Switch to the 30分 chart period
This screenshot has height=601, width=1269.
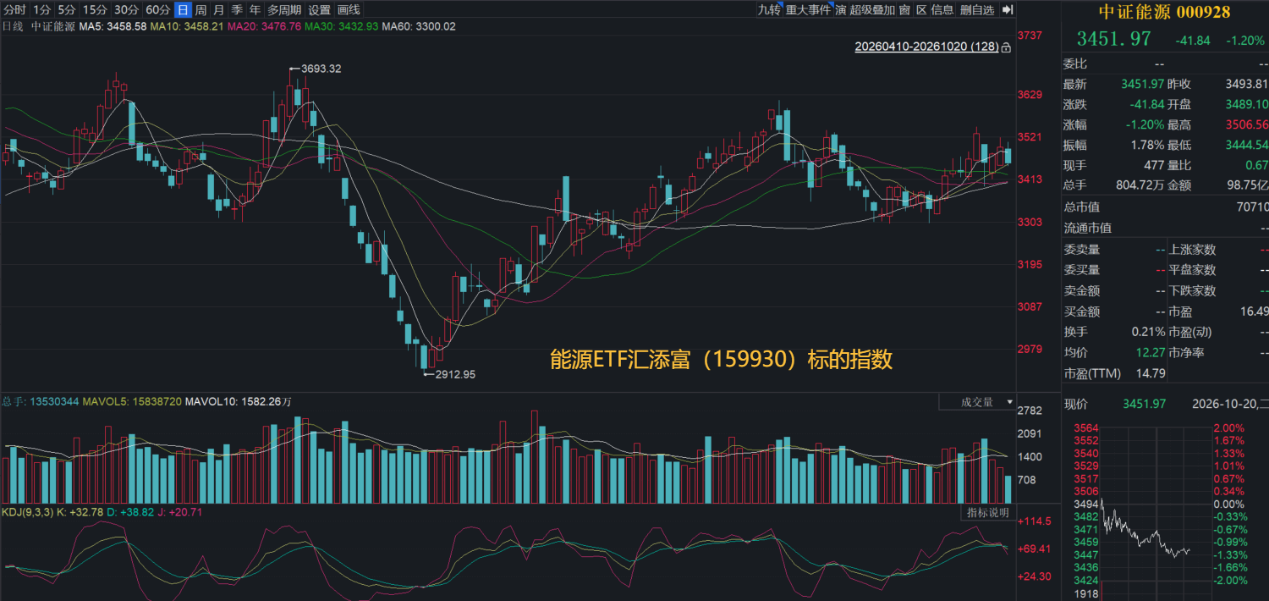(126, 10)
